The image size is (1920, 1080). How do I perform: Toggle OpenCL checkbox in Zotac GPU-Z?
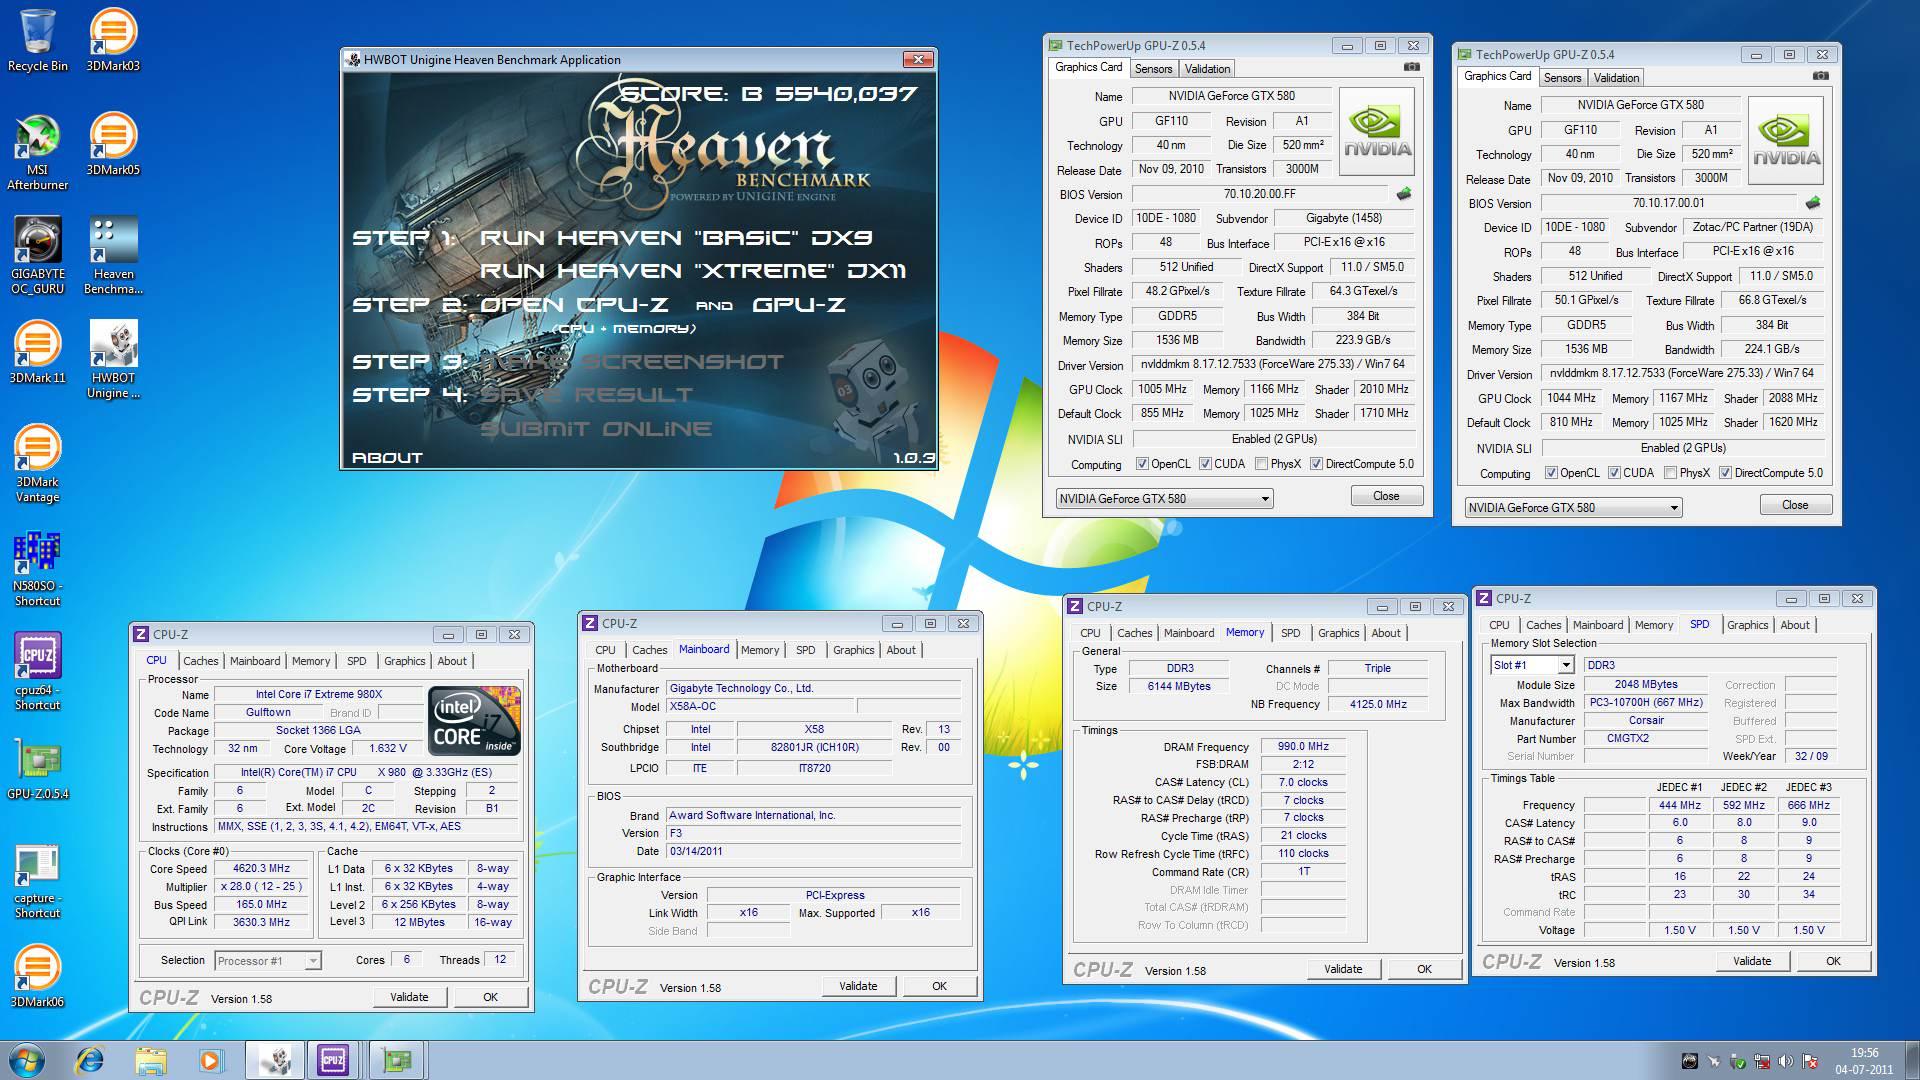(x=1551, y=473)
